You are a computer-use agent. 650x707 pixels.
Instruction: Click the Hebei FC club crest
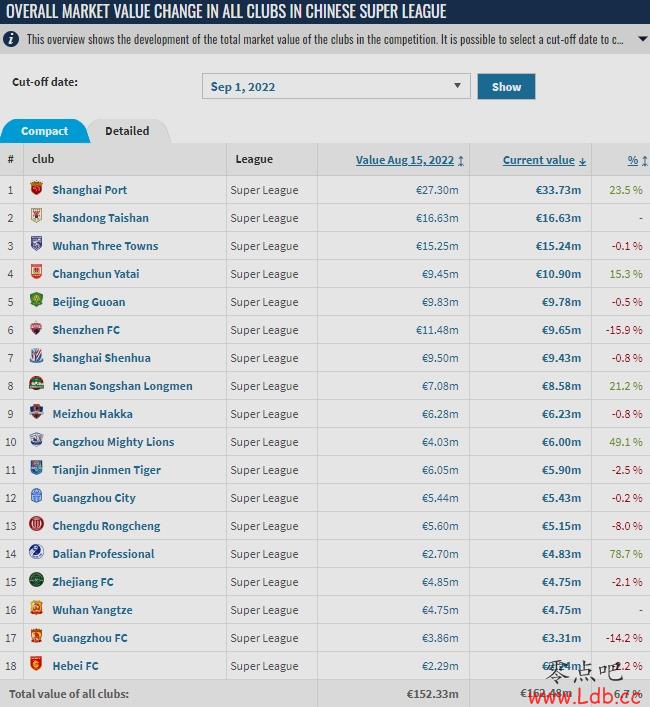click(x=37, y=664)
